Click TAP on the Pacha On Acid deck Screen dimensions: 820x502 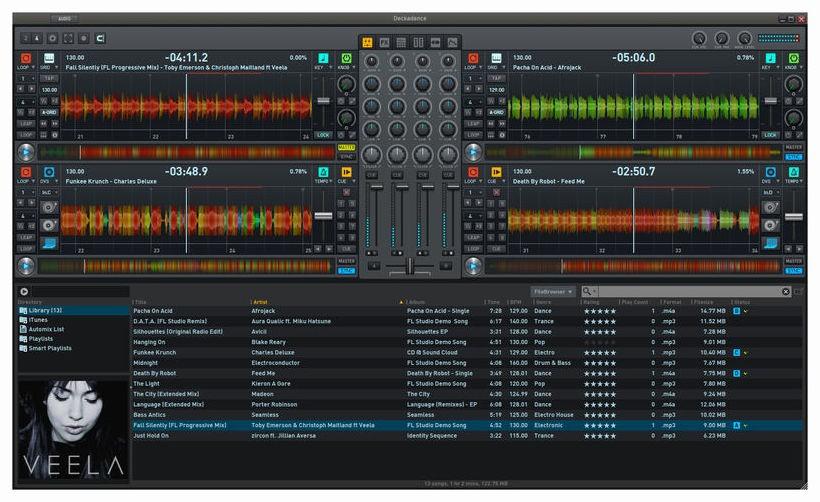(x=496, y=78)
